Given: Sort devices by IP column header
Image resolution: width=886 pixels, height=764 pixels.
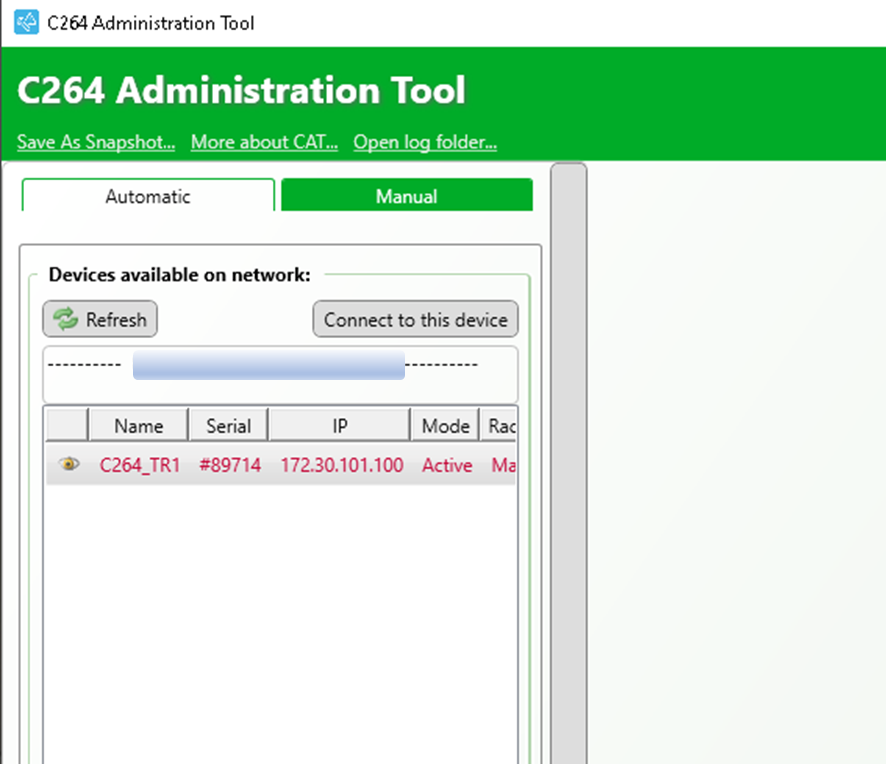Looking at the screenshot, I should pyautogui.click(x=340, y=425).
